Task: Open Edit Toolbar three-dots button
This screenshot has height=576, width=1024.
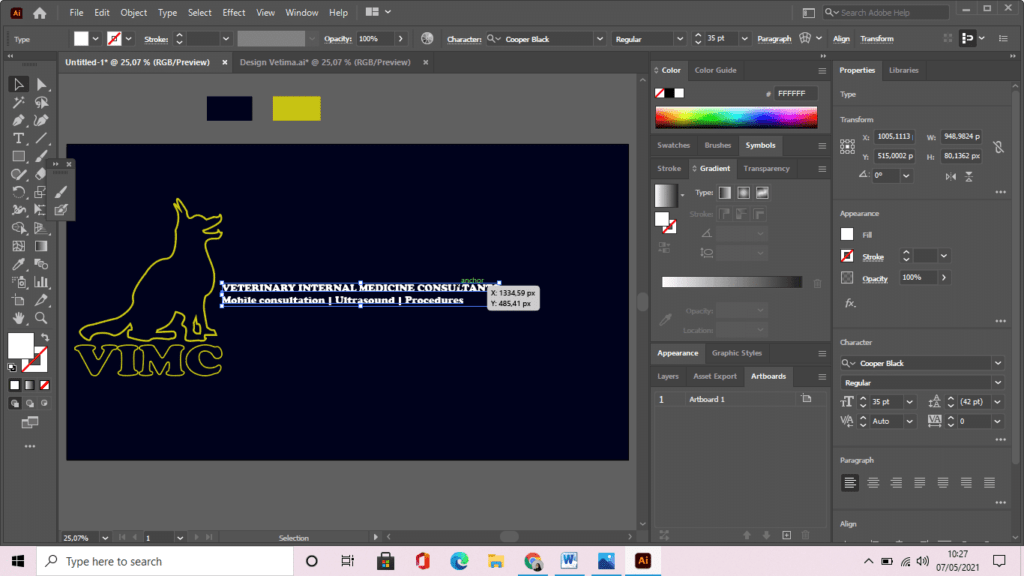Action: point(29,447)
